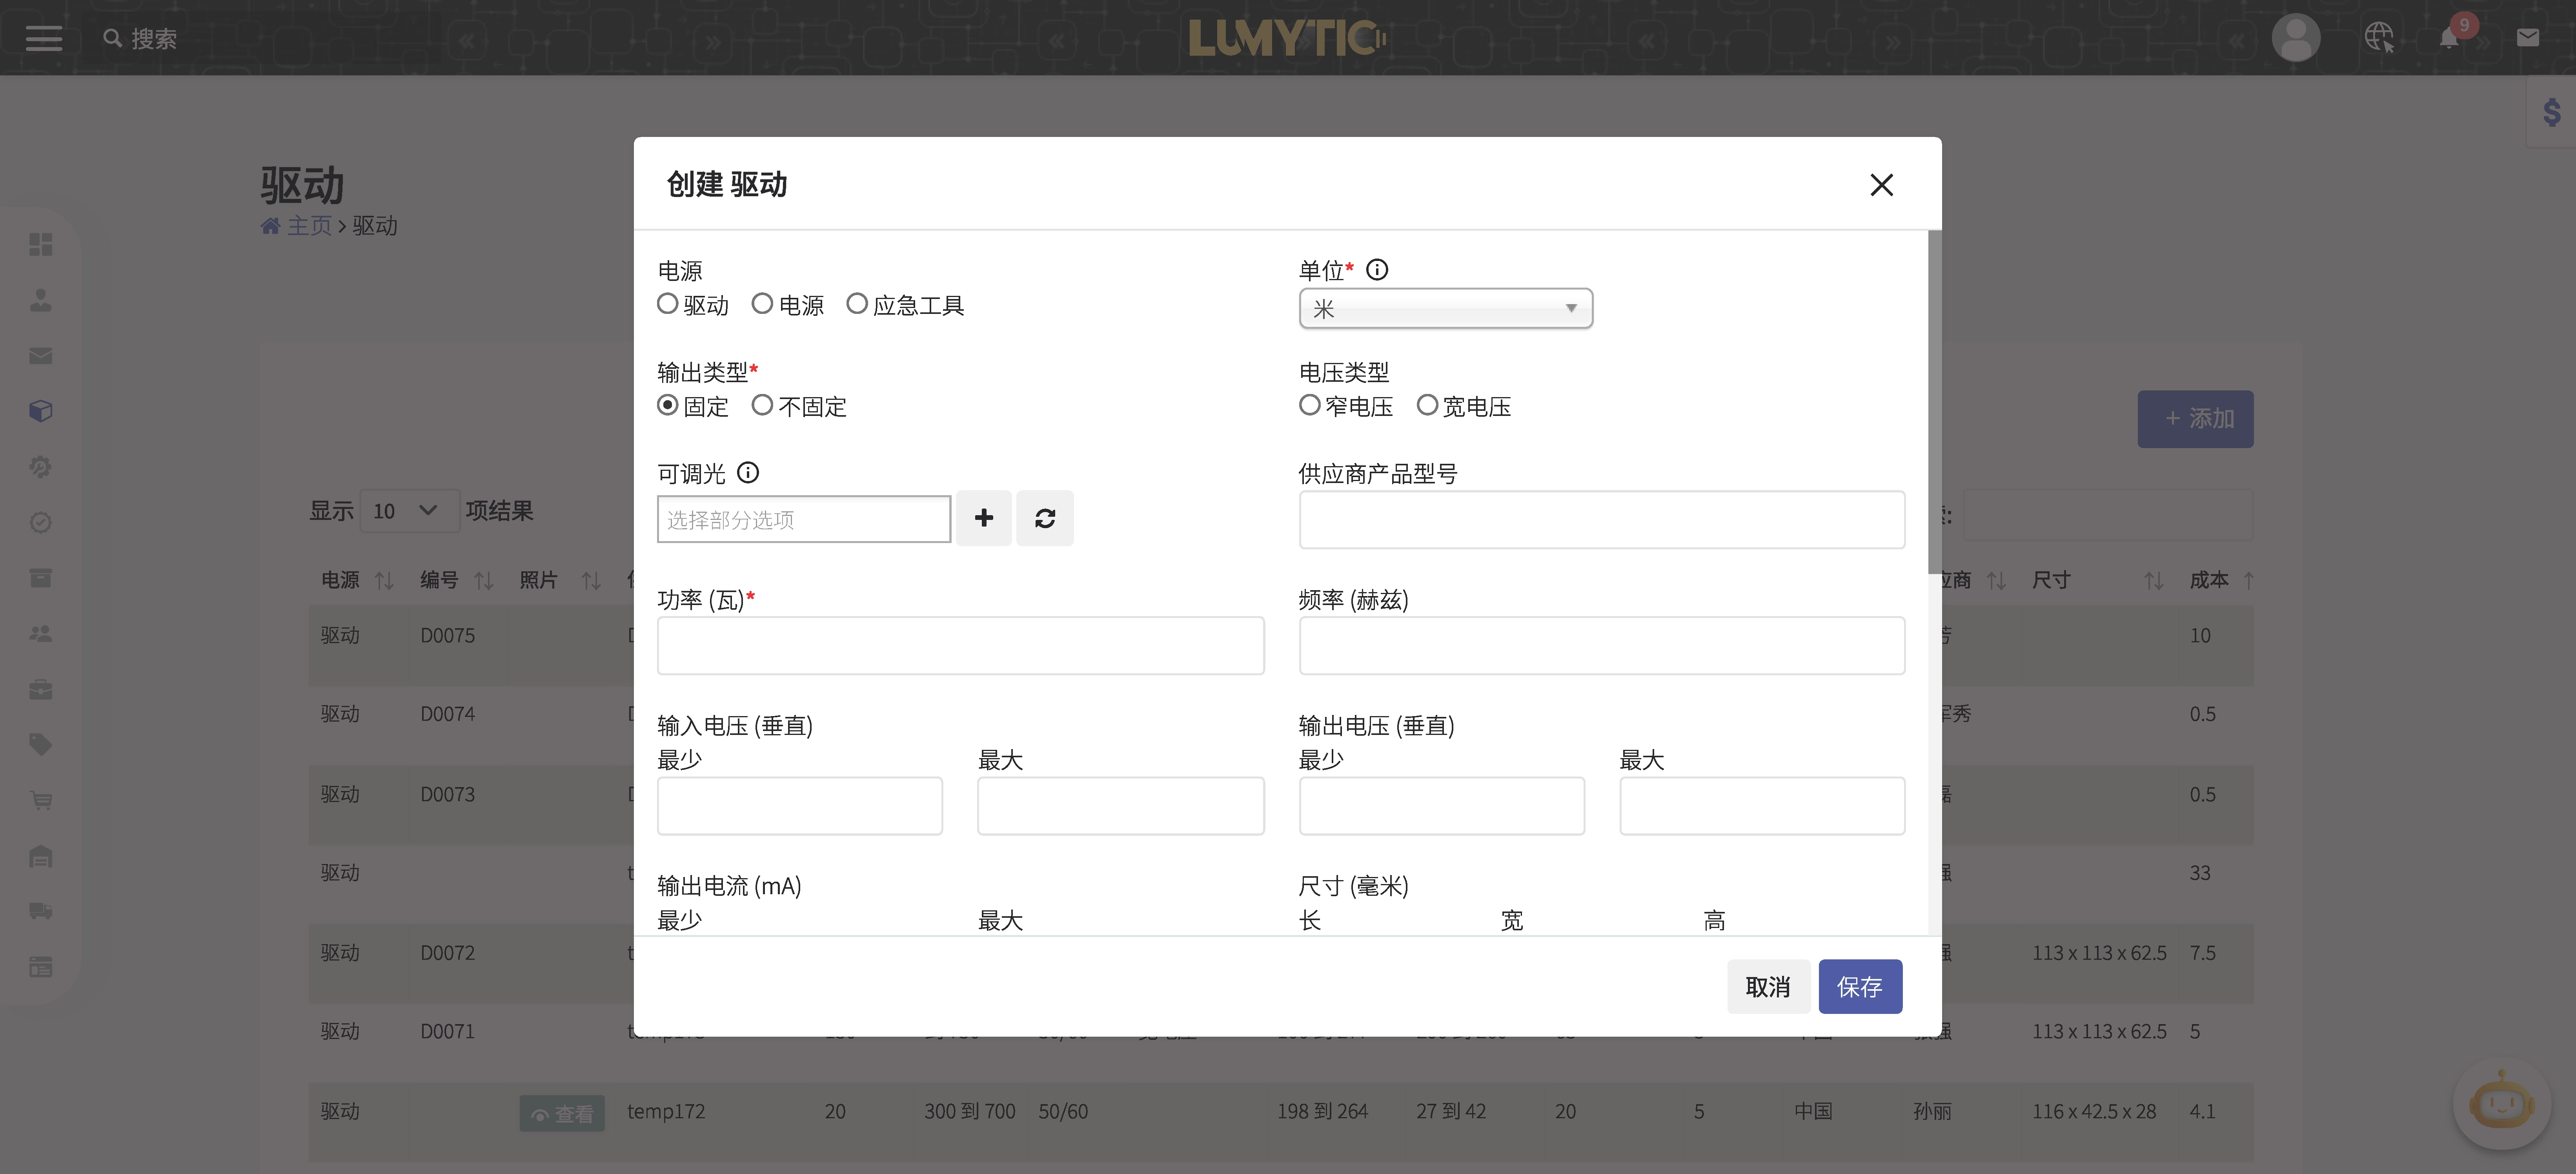
Task: Select the 宽电压 voltage type
Action: point(1427,405)
